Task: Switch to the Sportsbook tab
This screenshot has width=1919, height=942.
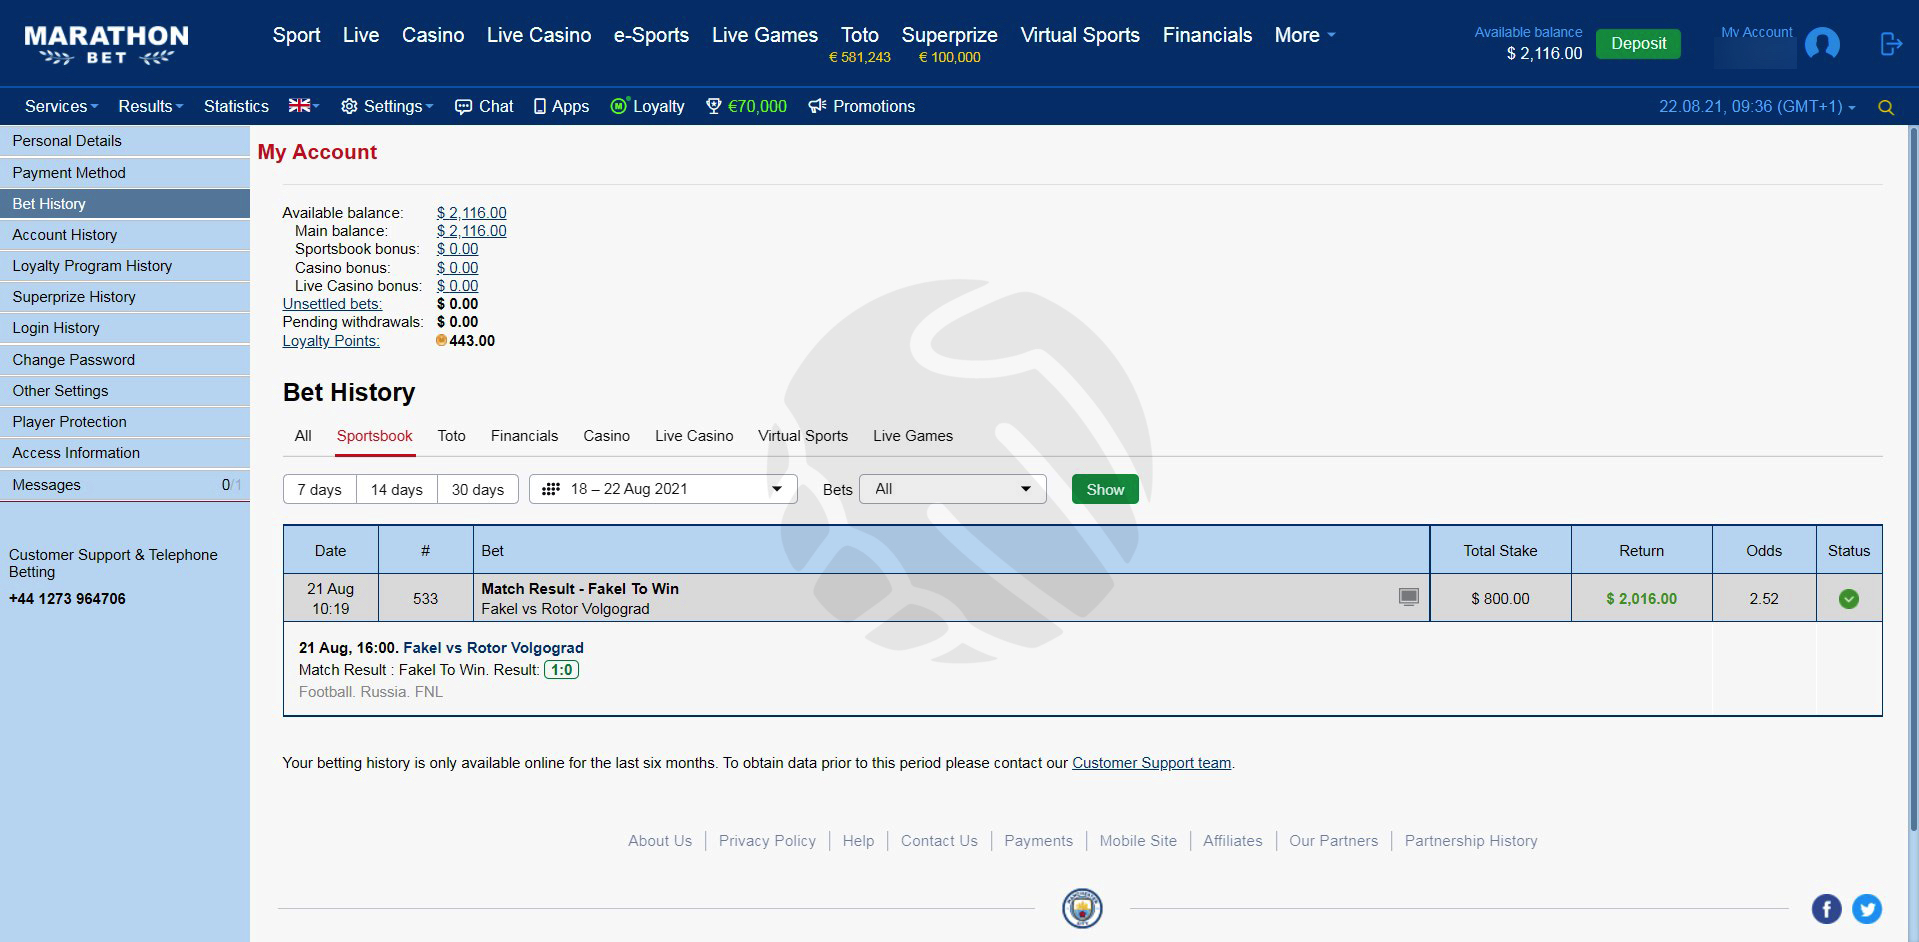Action: [375, 436]
